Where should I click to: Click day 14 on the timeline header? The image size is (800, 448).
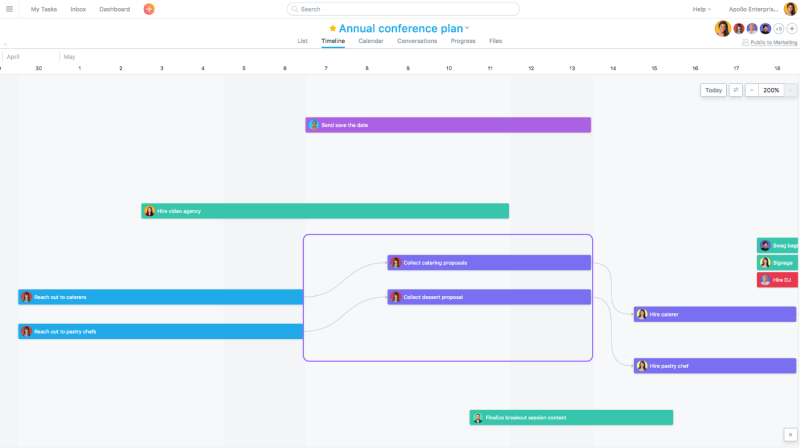coord(613,68)
